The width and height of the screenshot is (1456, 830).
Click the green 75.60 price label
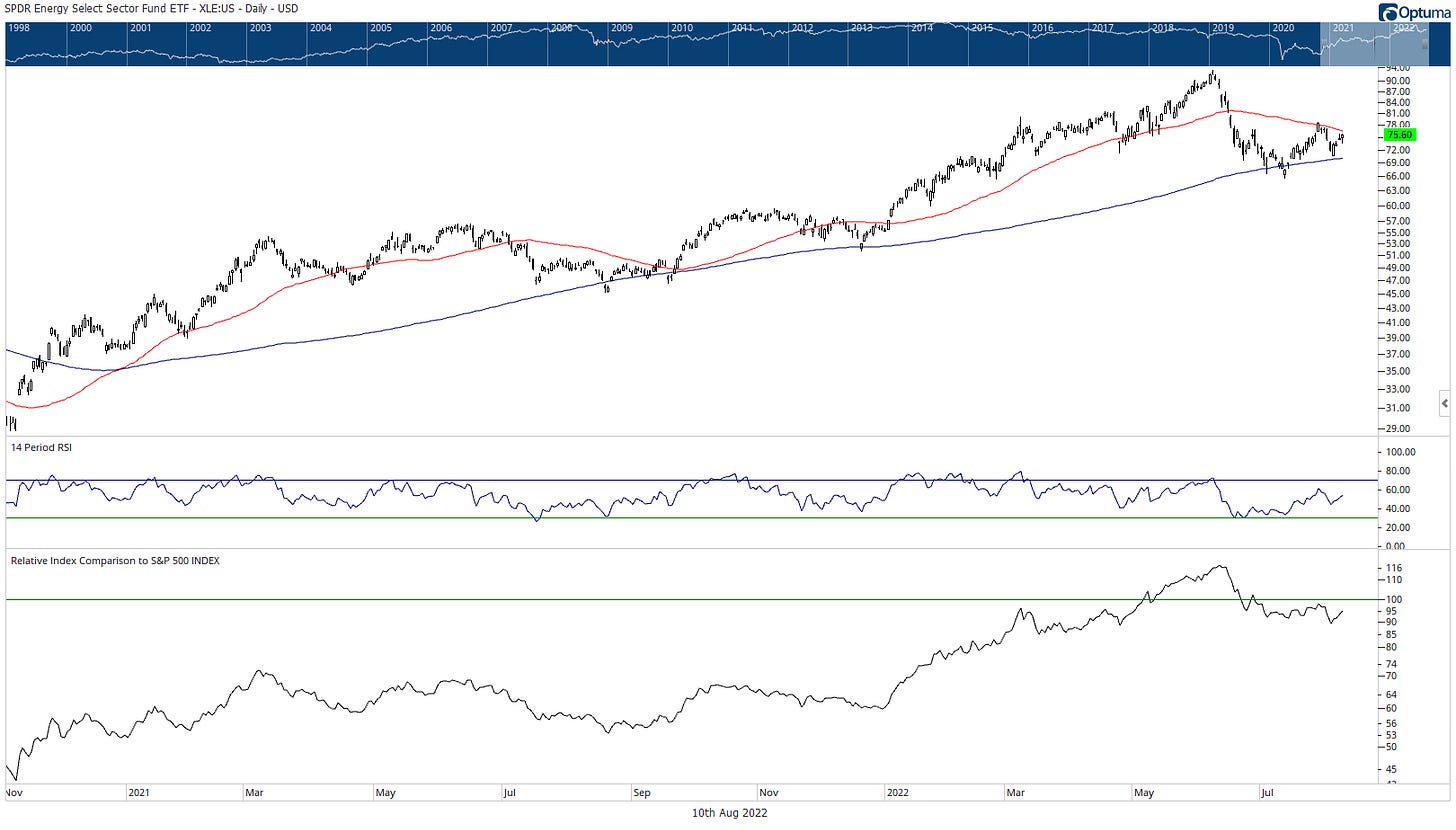click(1398, 135)
